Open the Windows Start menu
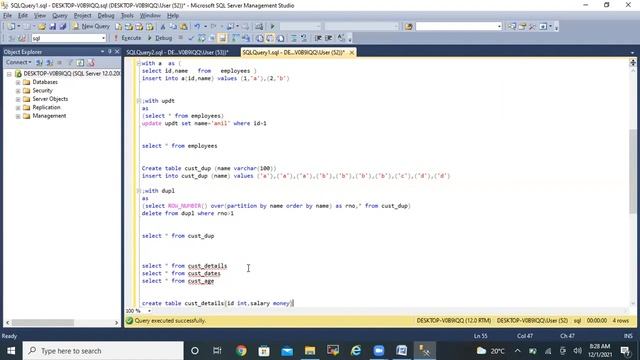 point(11,351)
